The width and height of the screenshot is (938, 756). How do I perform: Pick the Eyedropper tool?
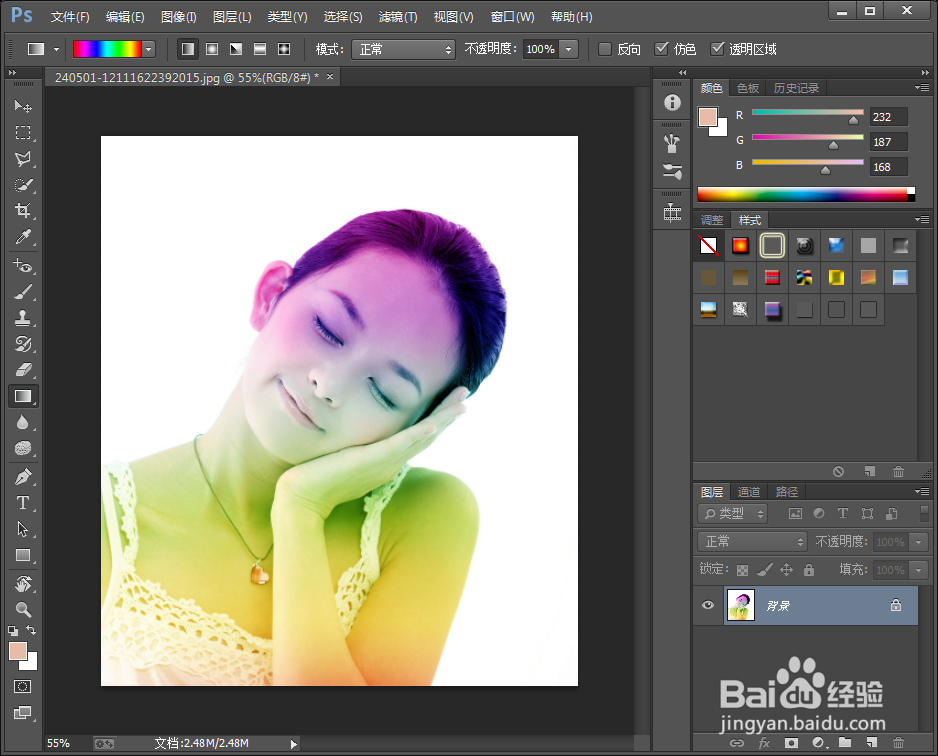pos(22,237)
